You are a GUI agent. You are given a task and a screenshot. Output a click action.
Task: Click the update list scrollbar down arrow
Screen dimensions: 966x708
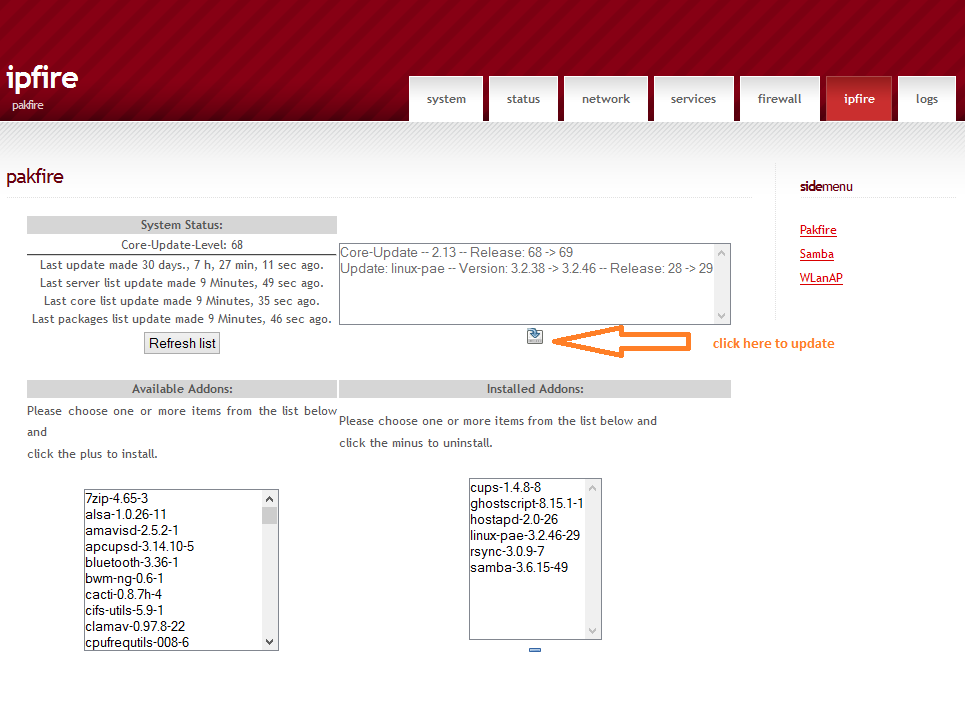pos(721,315)
